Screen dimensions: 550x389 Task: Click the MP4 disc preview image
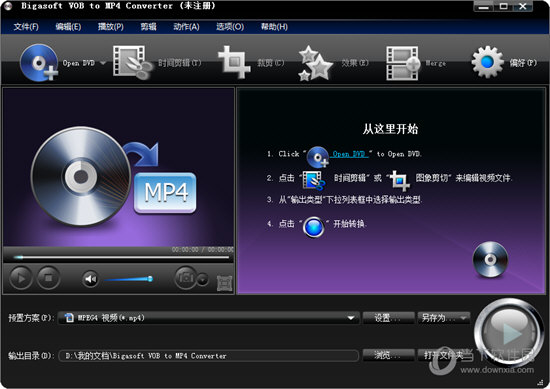113,176
